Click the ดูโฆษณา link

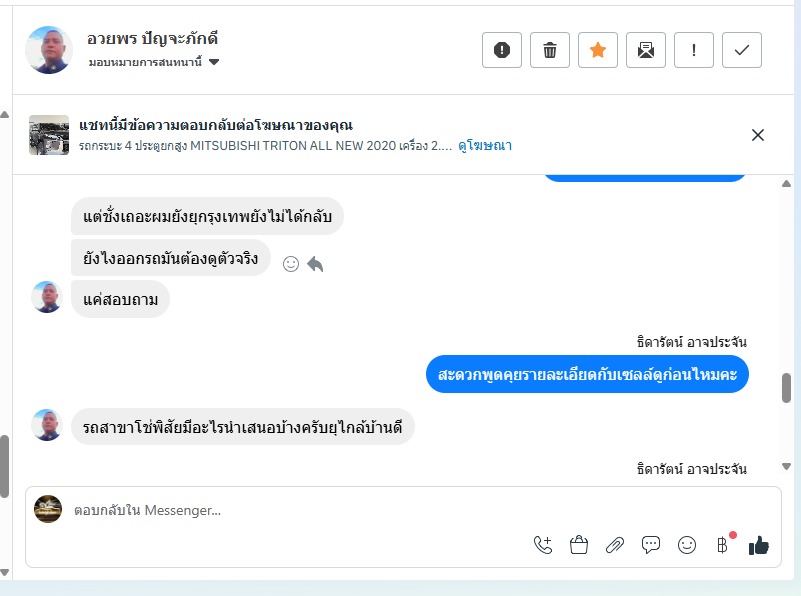485,146
